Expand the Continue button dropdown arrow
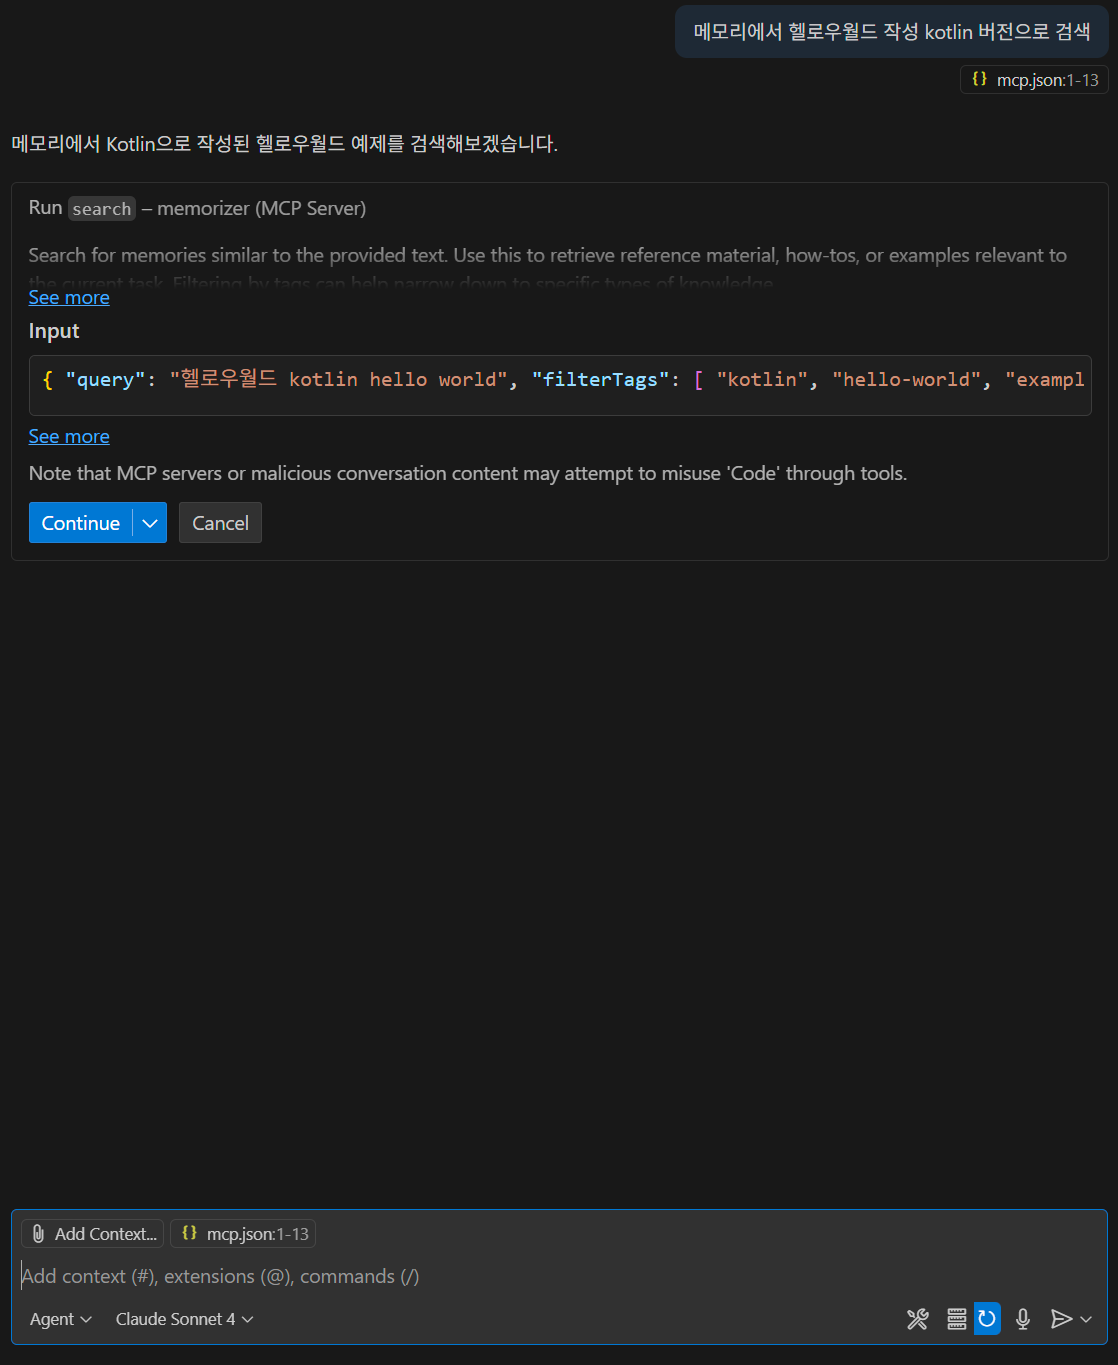Image resolution: width=1118 pixels, height=1365 pixels. point(150,523)
